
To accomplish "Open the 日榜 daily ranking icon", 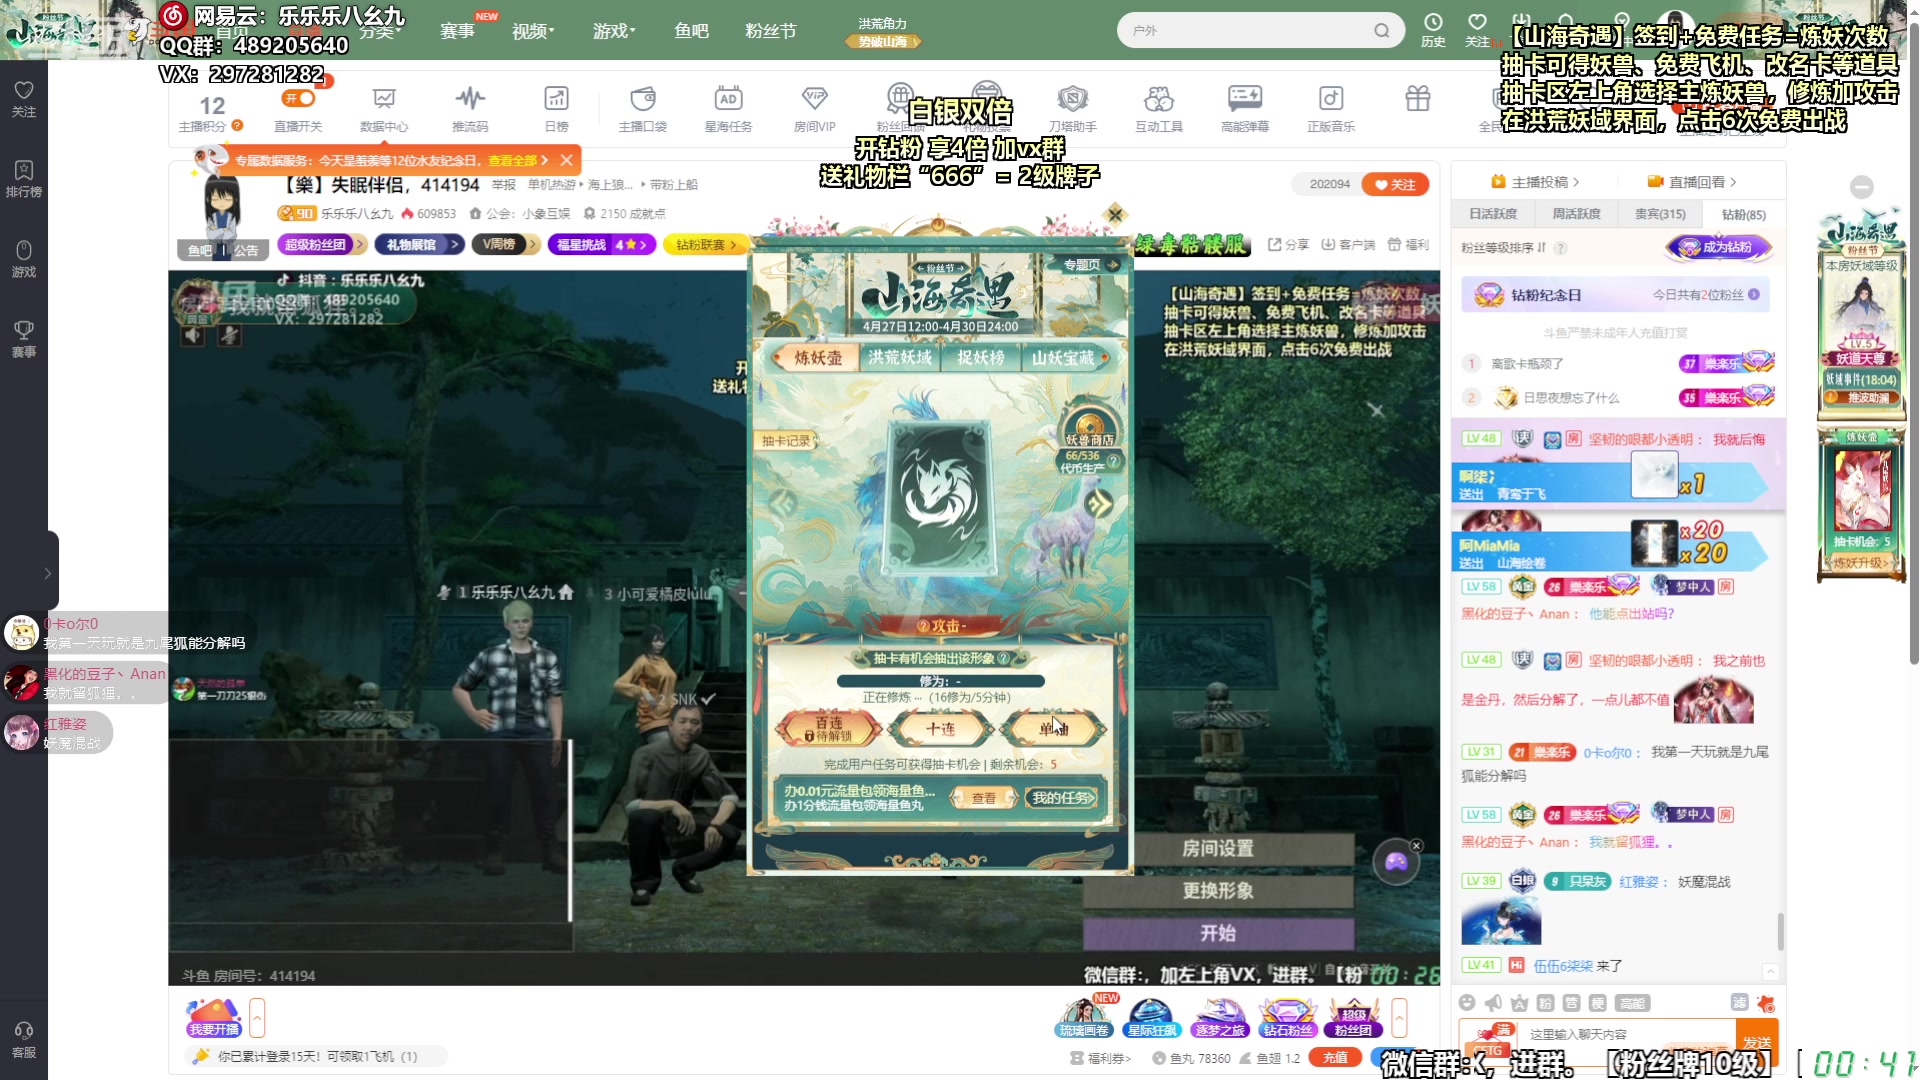I will coord(556,108).
